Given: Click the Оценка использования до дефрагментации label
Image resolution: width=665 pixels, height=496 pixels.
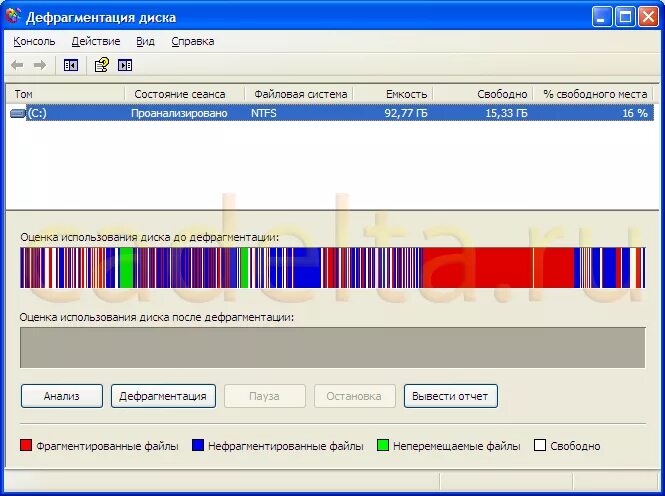Looking at the screenshot, I should [150, 237].
